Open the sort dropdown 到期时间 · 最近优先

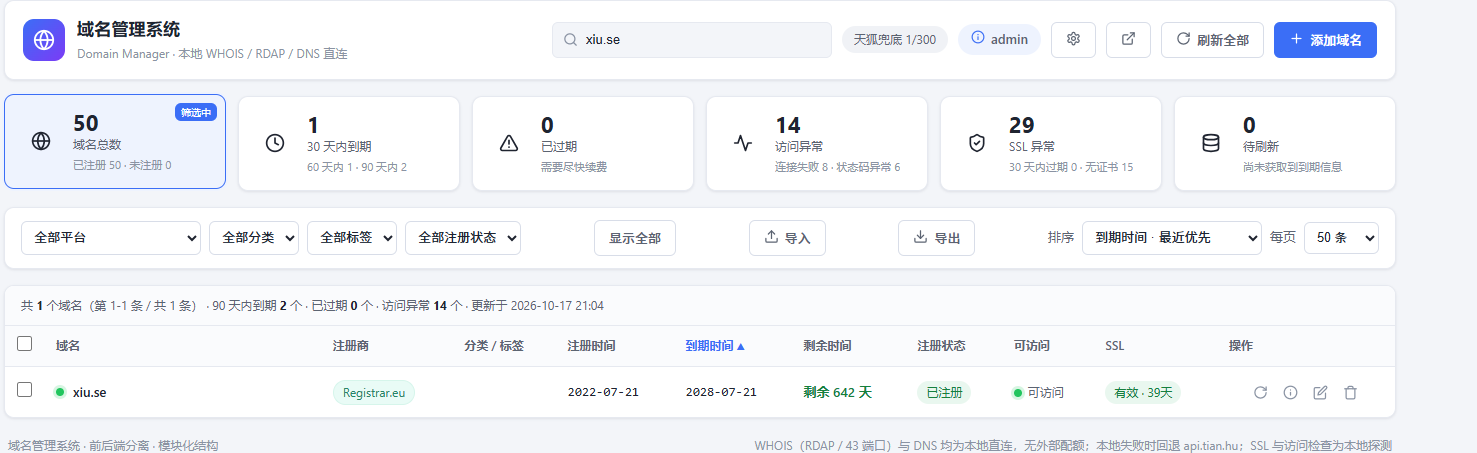tap(1172, 238)
